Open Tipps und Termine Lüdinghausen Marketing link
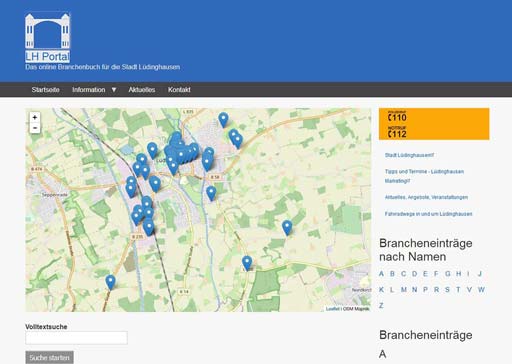The height and width of the screenshot is (364, 512). coord(424,176)
